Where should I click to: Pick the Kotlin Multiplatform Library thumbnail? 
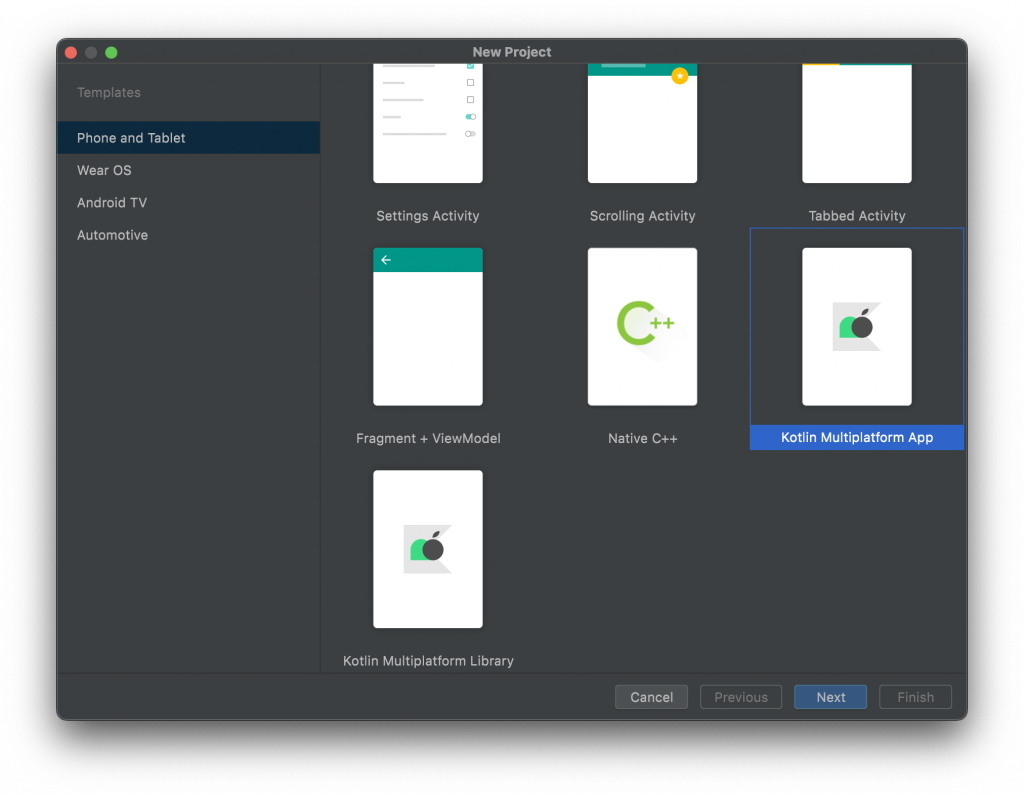428,549
